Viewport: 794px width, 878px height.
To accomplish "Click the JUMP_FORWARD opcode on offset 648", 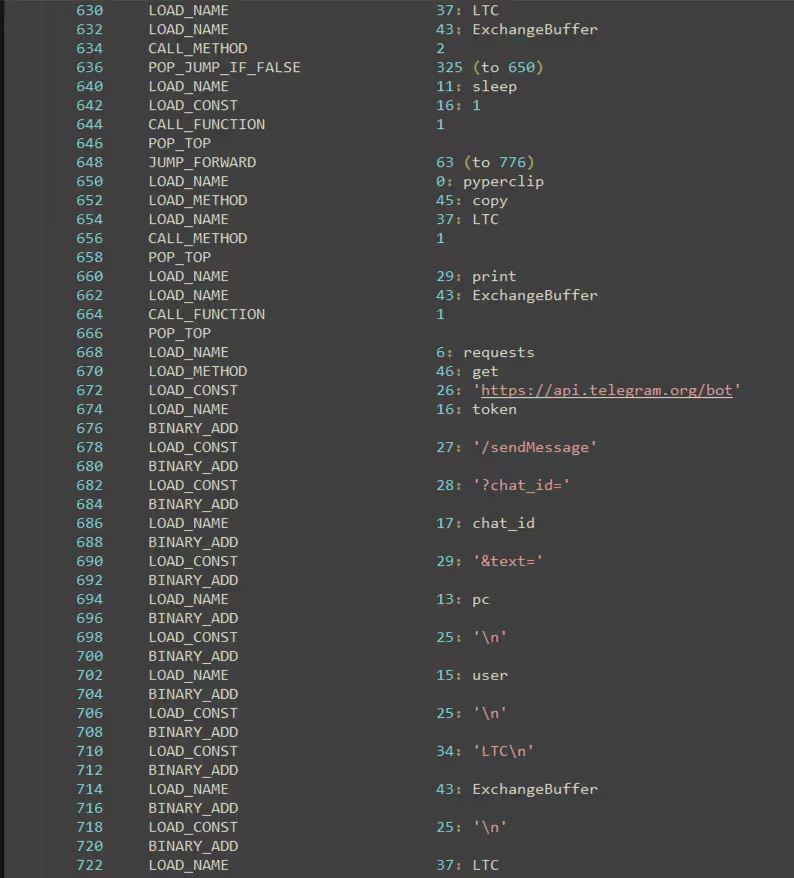I will coord(202,162).
